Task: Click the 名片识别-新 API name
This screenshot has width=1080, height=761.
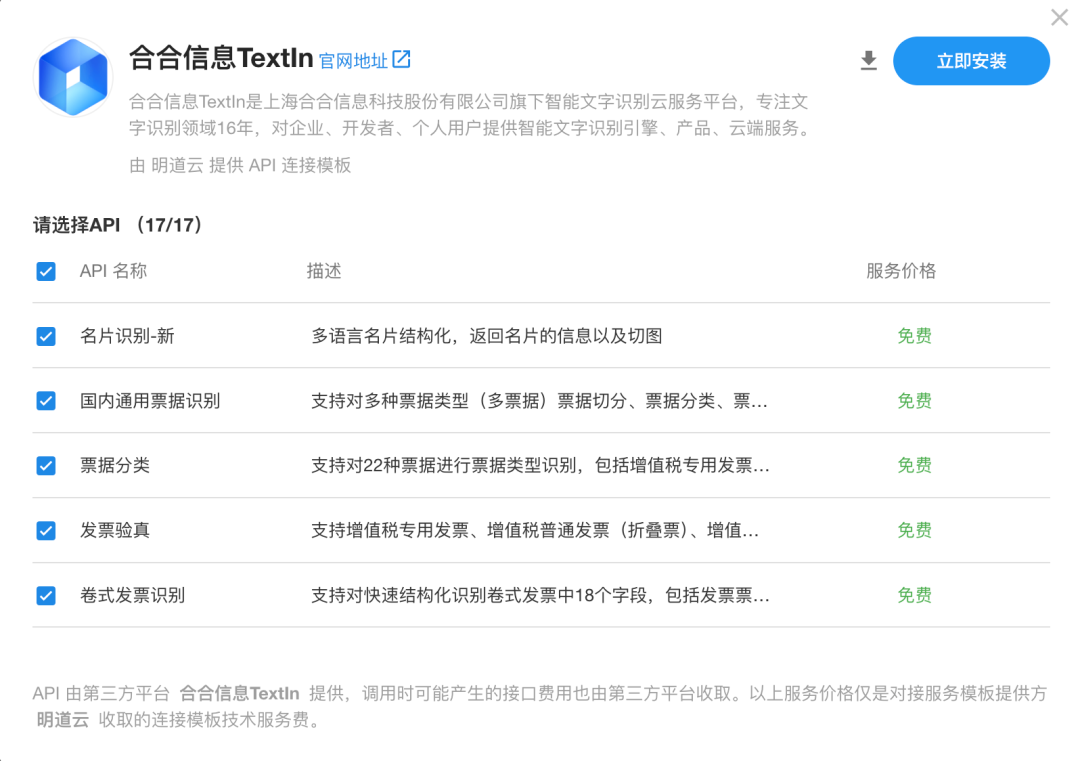Action: click(x=127, y=336)
